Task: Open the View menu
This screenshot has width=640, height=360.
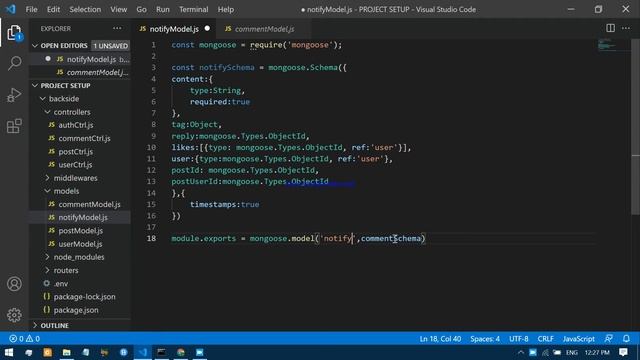Action: [118, 9]
